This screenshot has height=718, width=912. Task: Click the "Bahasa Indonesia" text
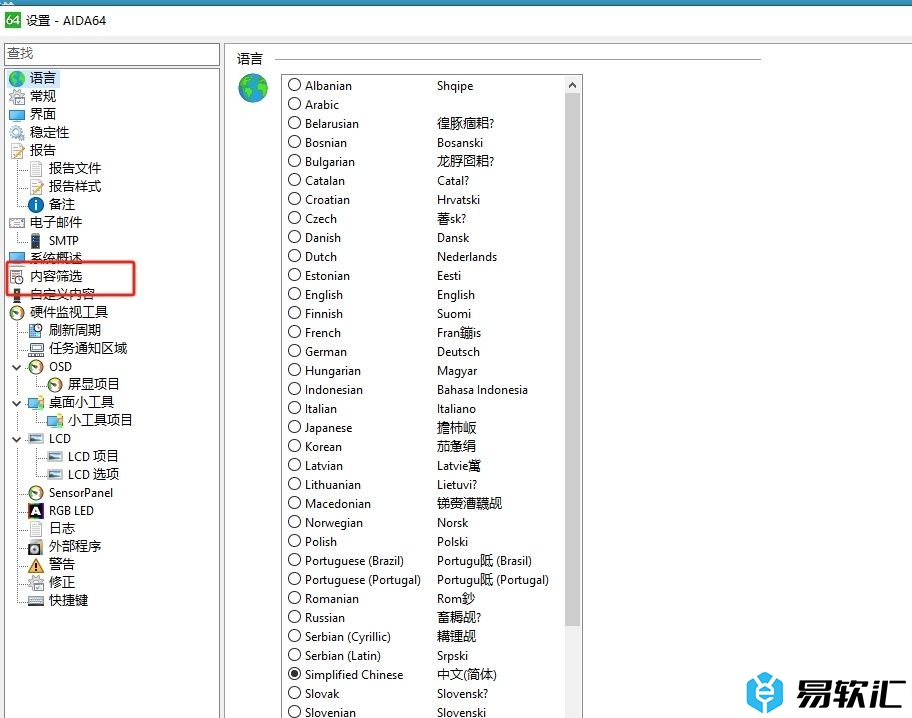point(482,390)
